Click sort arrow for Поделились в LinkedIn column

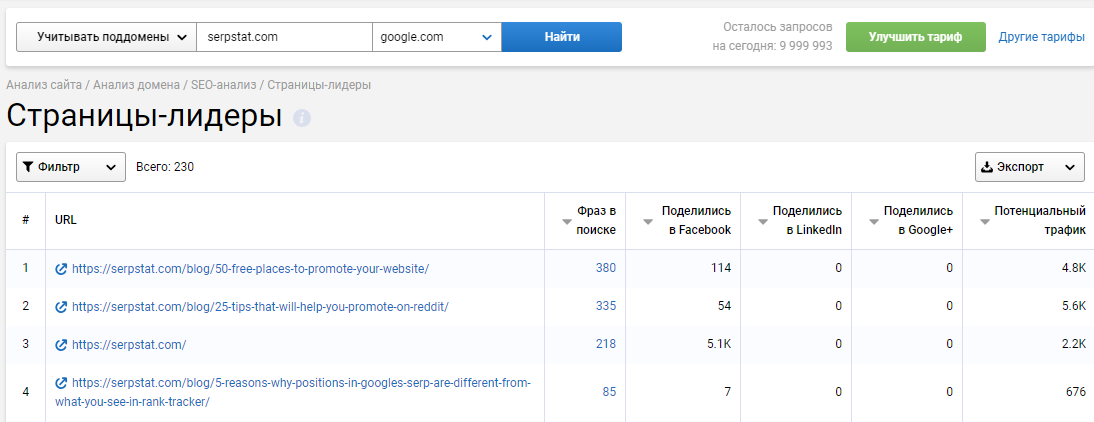(763, 222)
